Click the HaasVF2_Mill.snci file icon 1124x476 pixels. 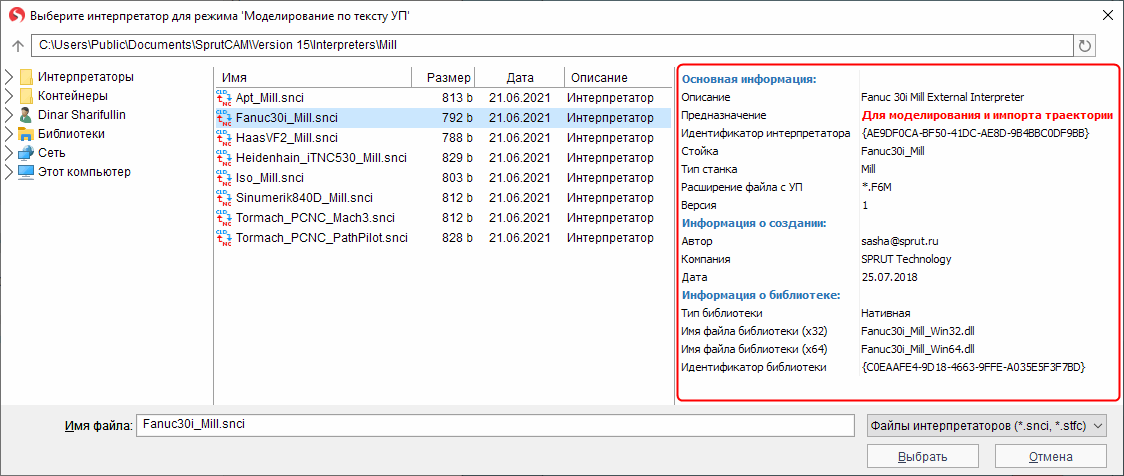(224, 138)
